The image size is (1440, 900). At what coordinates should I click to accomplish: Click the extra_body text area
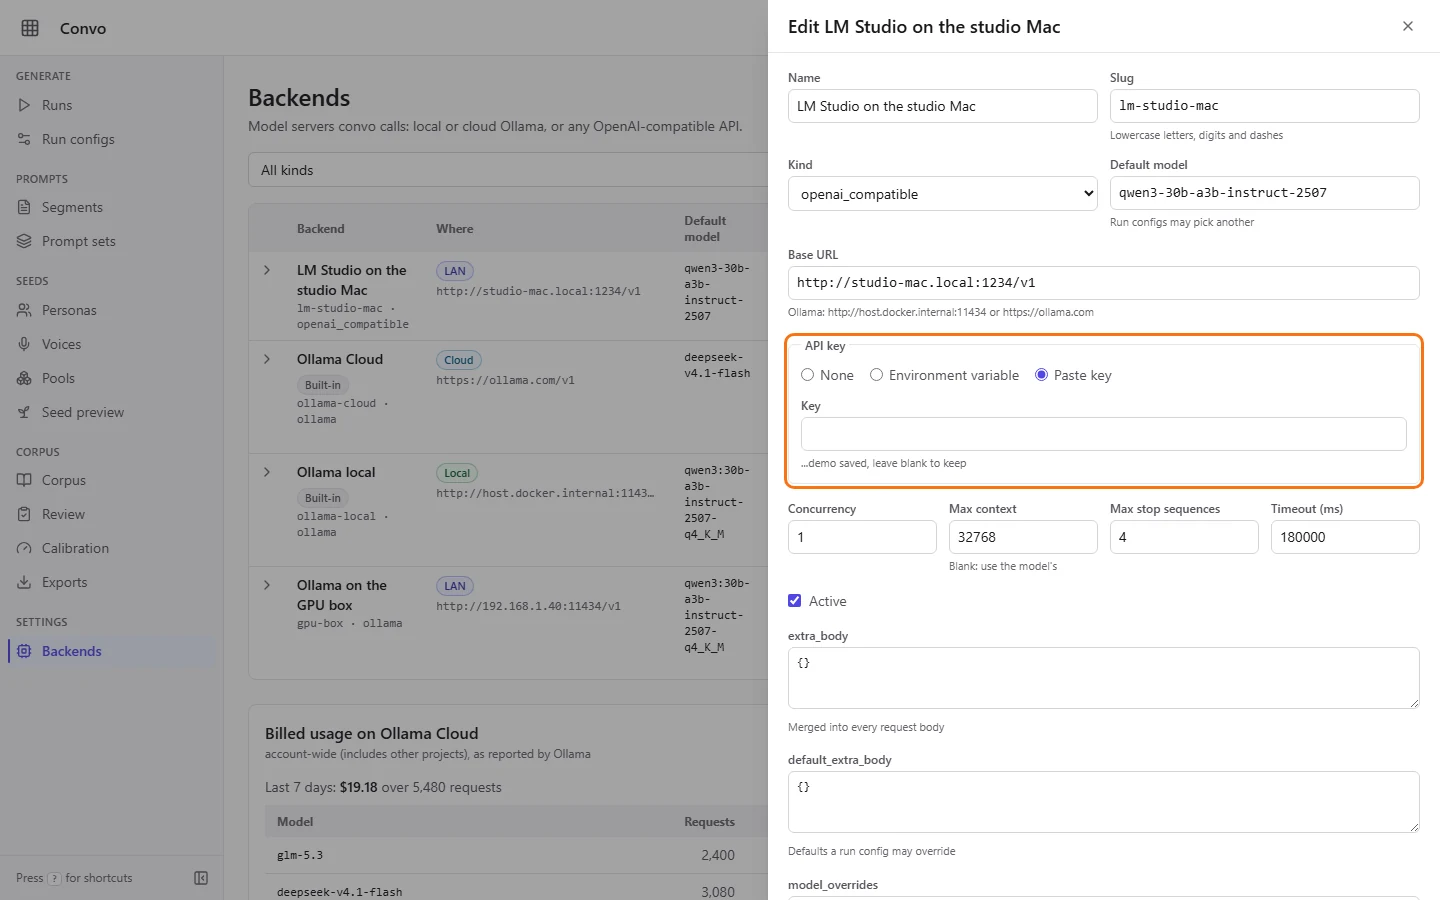pos(1104,678)
